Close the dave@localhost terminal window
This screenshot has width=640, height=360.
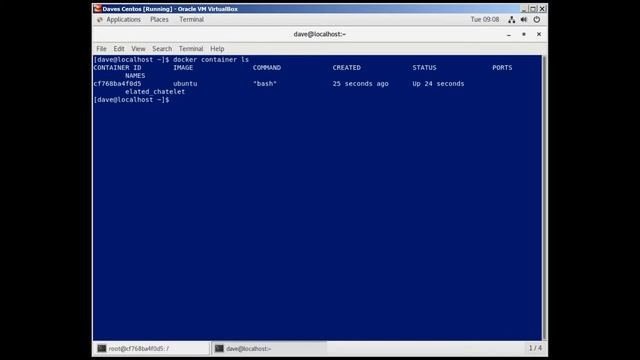point(539,34)
